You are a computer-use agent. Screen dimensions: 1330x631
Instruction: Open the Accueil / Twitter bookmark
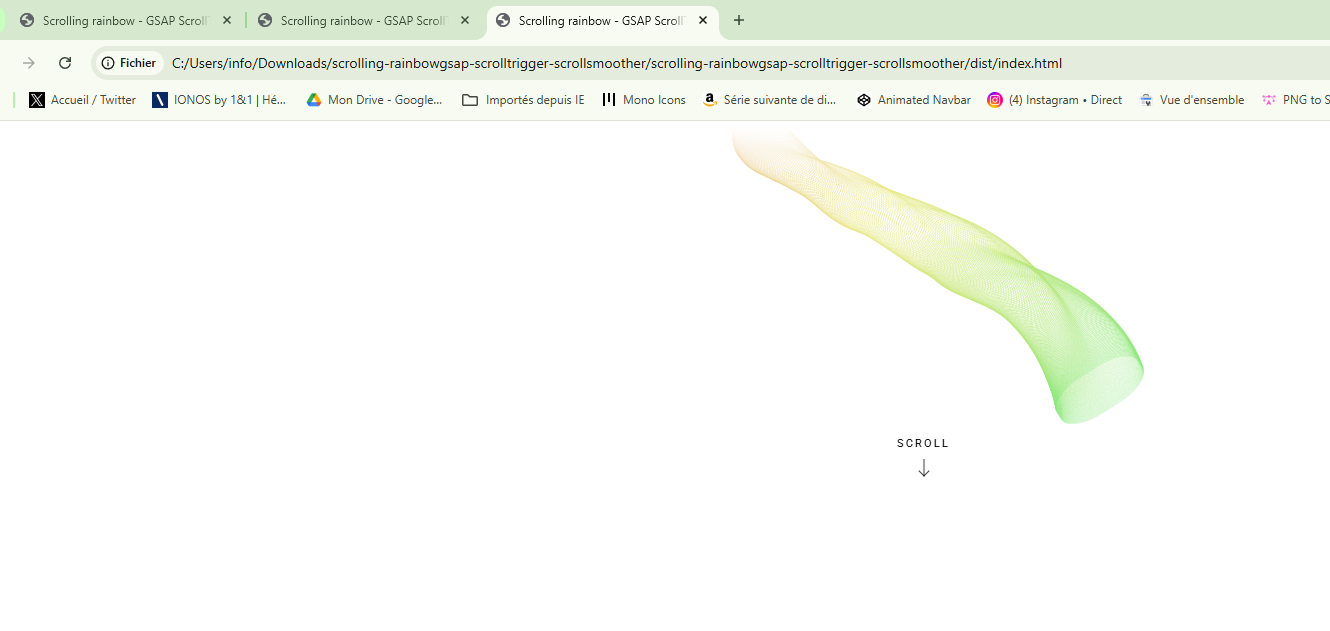83,100
